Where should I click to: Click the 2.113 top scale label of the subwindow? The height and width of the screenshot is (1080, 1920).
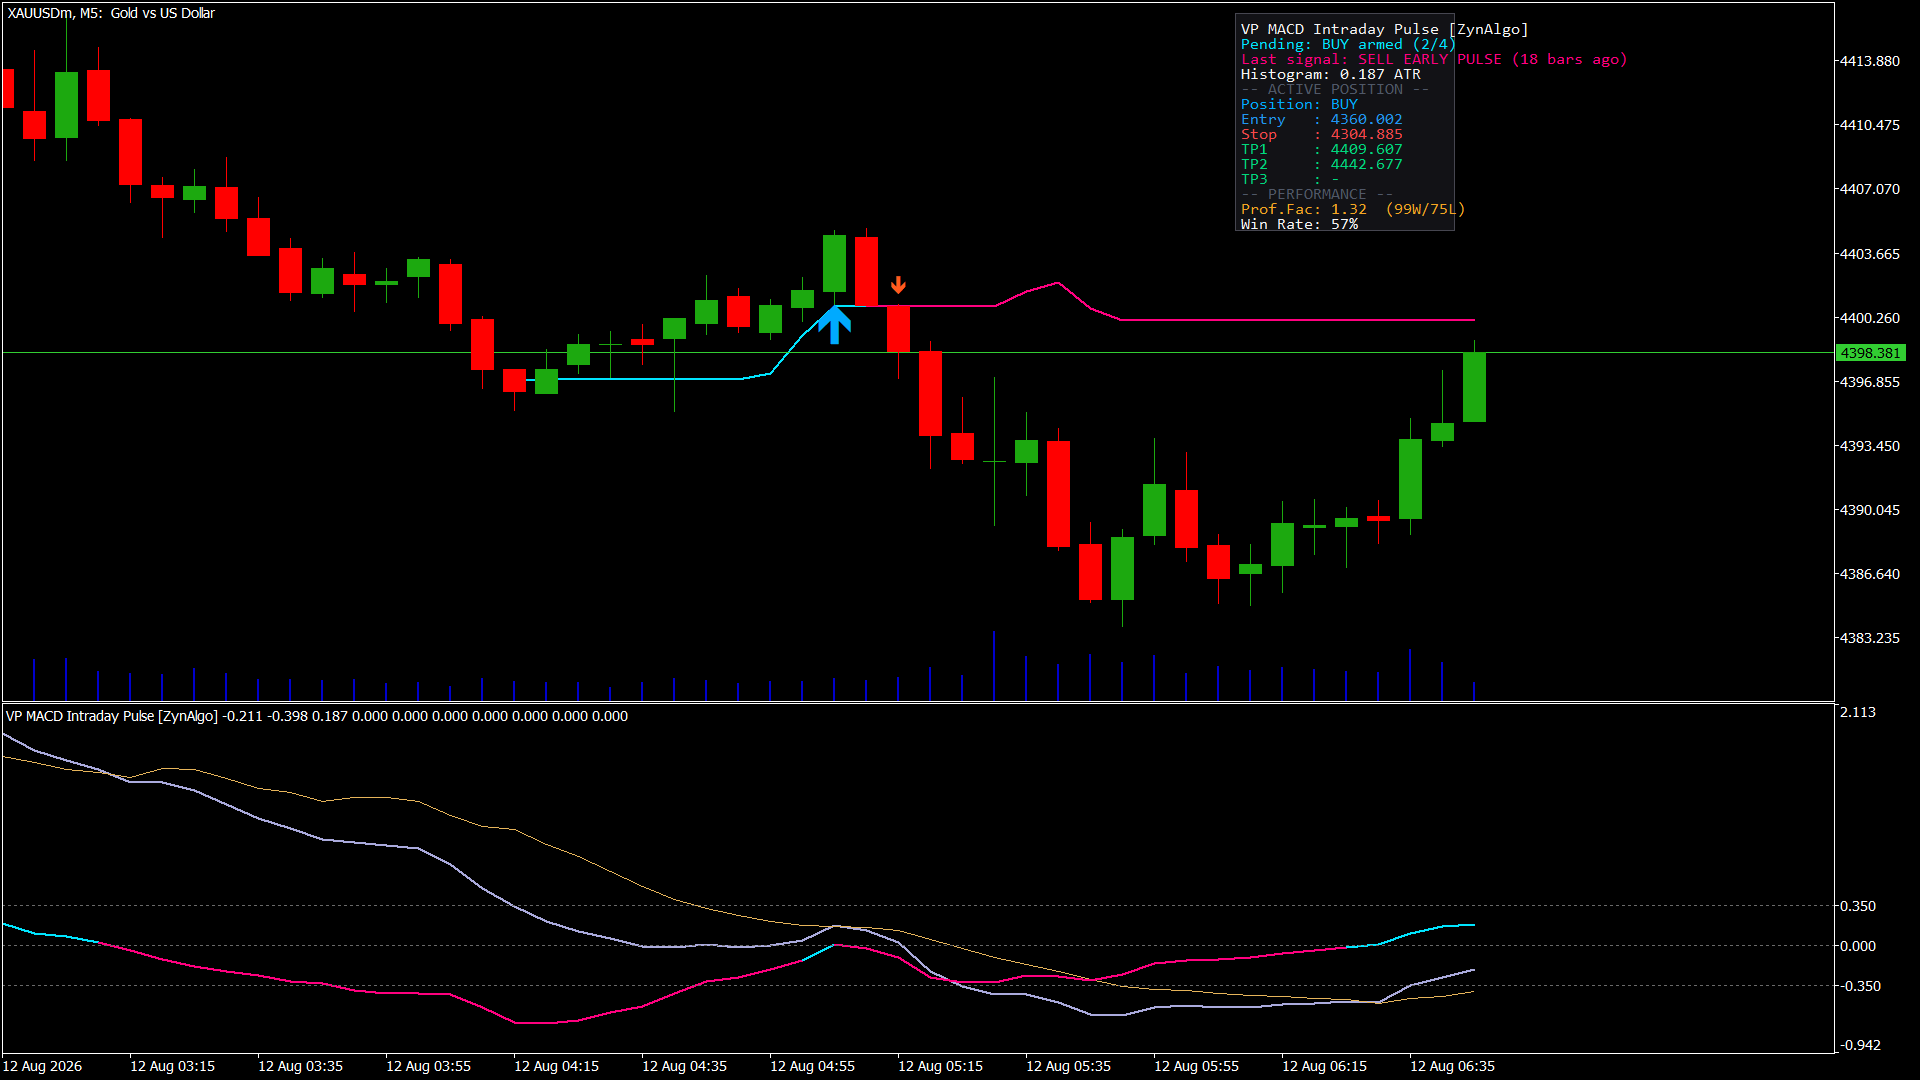1858,712
